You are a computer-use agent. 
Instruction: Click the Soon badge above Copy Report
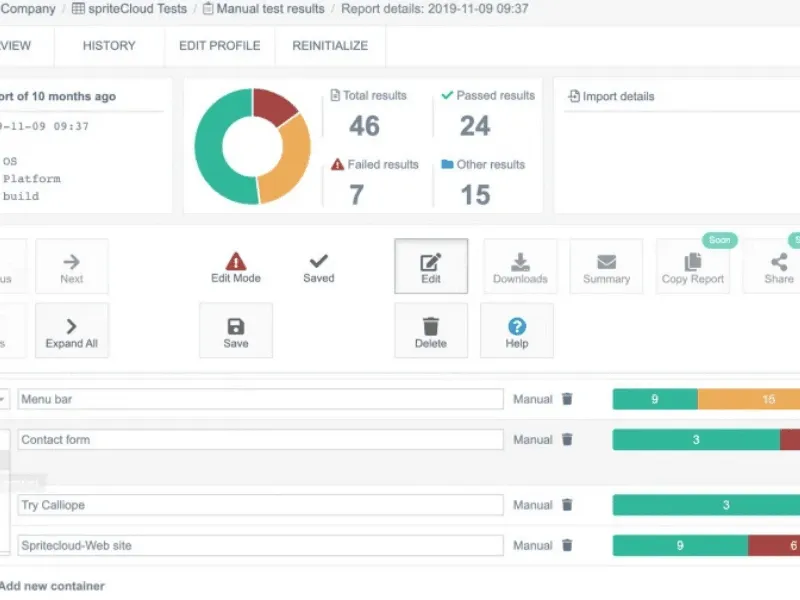(719, 240)
